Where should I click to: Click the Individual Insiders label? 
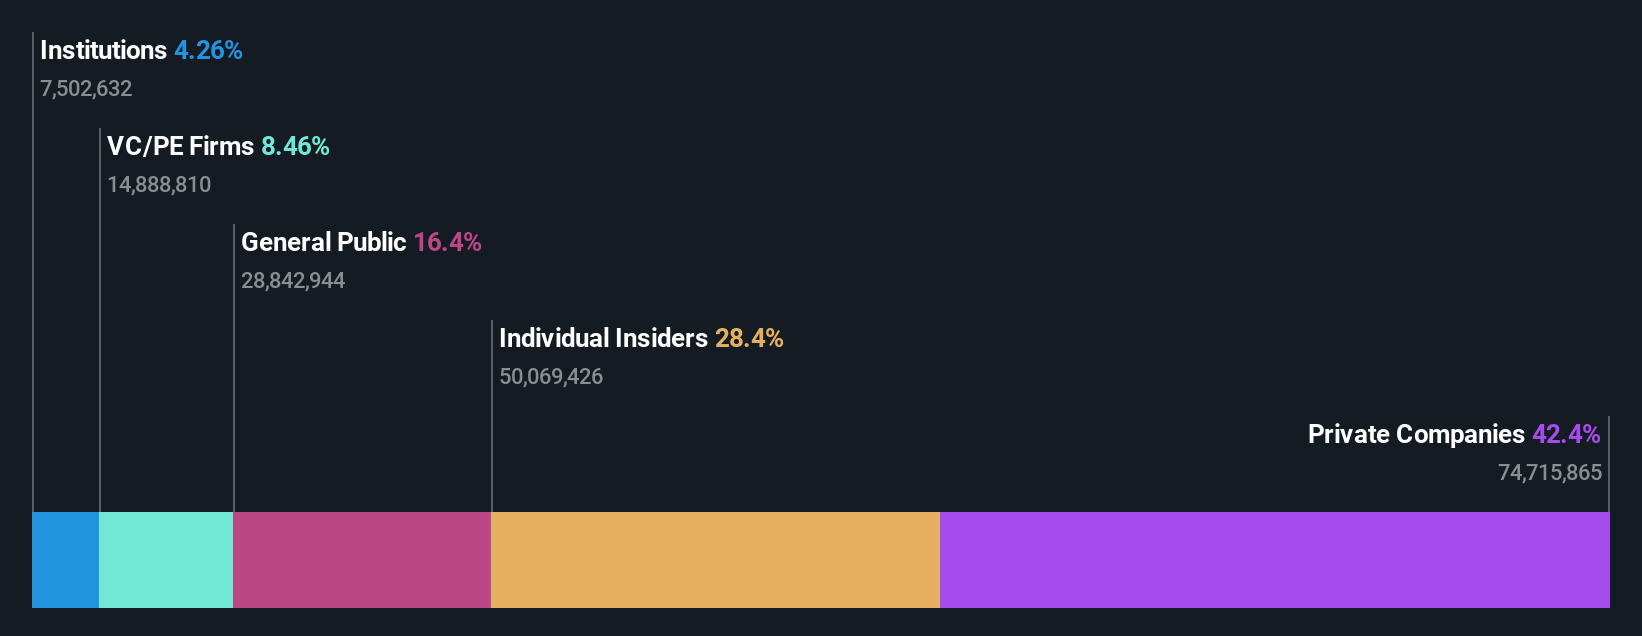[x=603, y=338]
